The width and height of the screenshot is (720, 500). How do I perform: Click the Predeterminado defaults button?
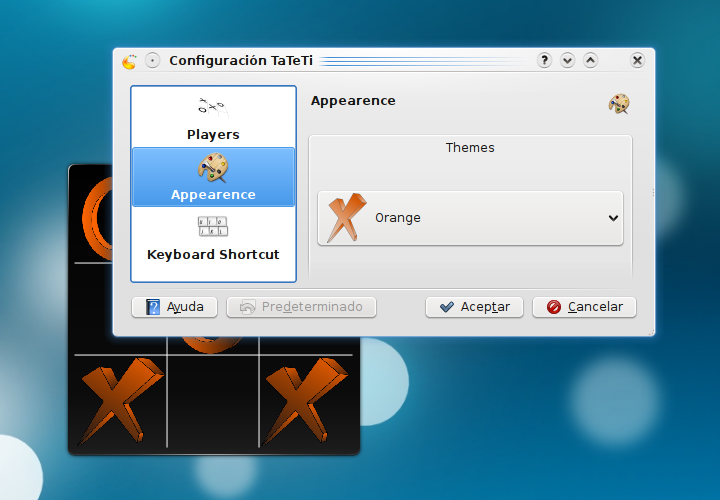[x=301, y=307]
